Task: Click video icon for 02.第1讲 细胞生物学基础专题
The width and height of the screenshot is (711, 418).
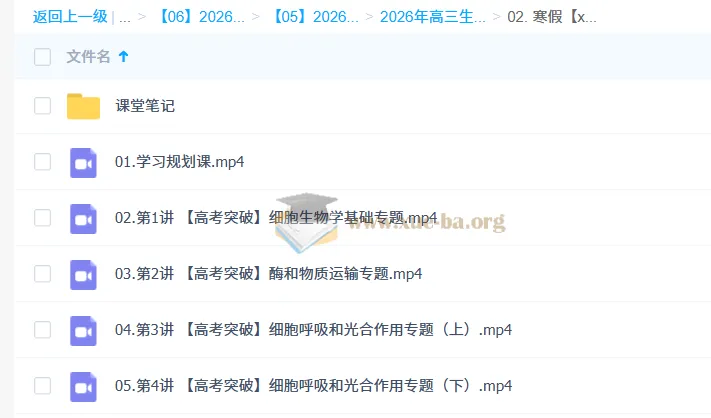Action: click(83, 218)
